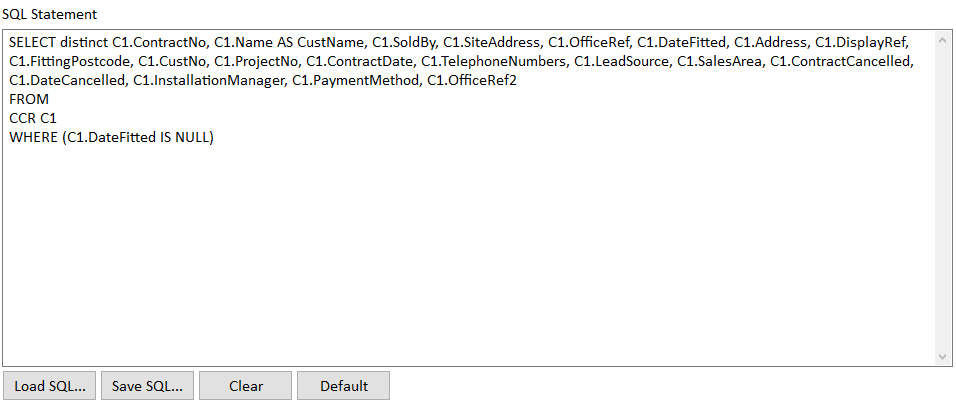Viewport: 956px width, 410px height.
Task: Click the word distinct in query
Action: [85, 43]
